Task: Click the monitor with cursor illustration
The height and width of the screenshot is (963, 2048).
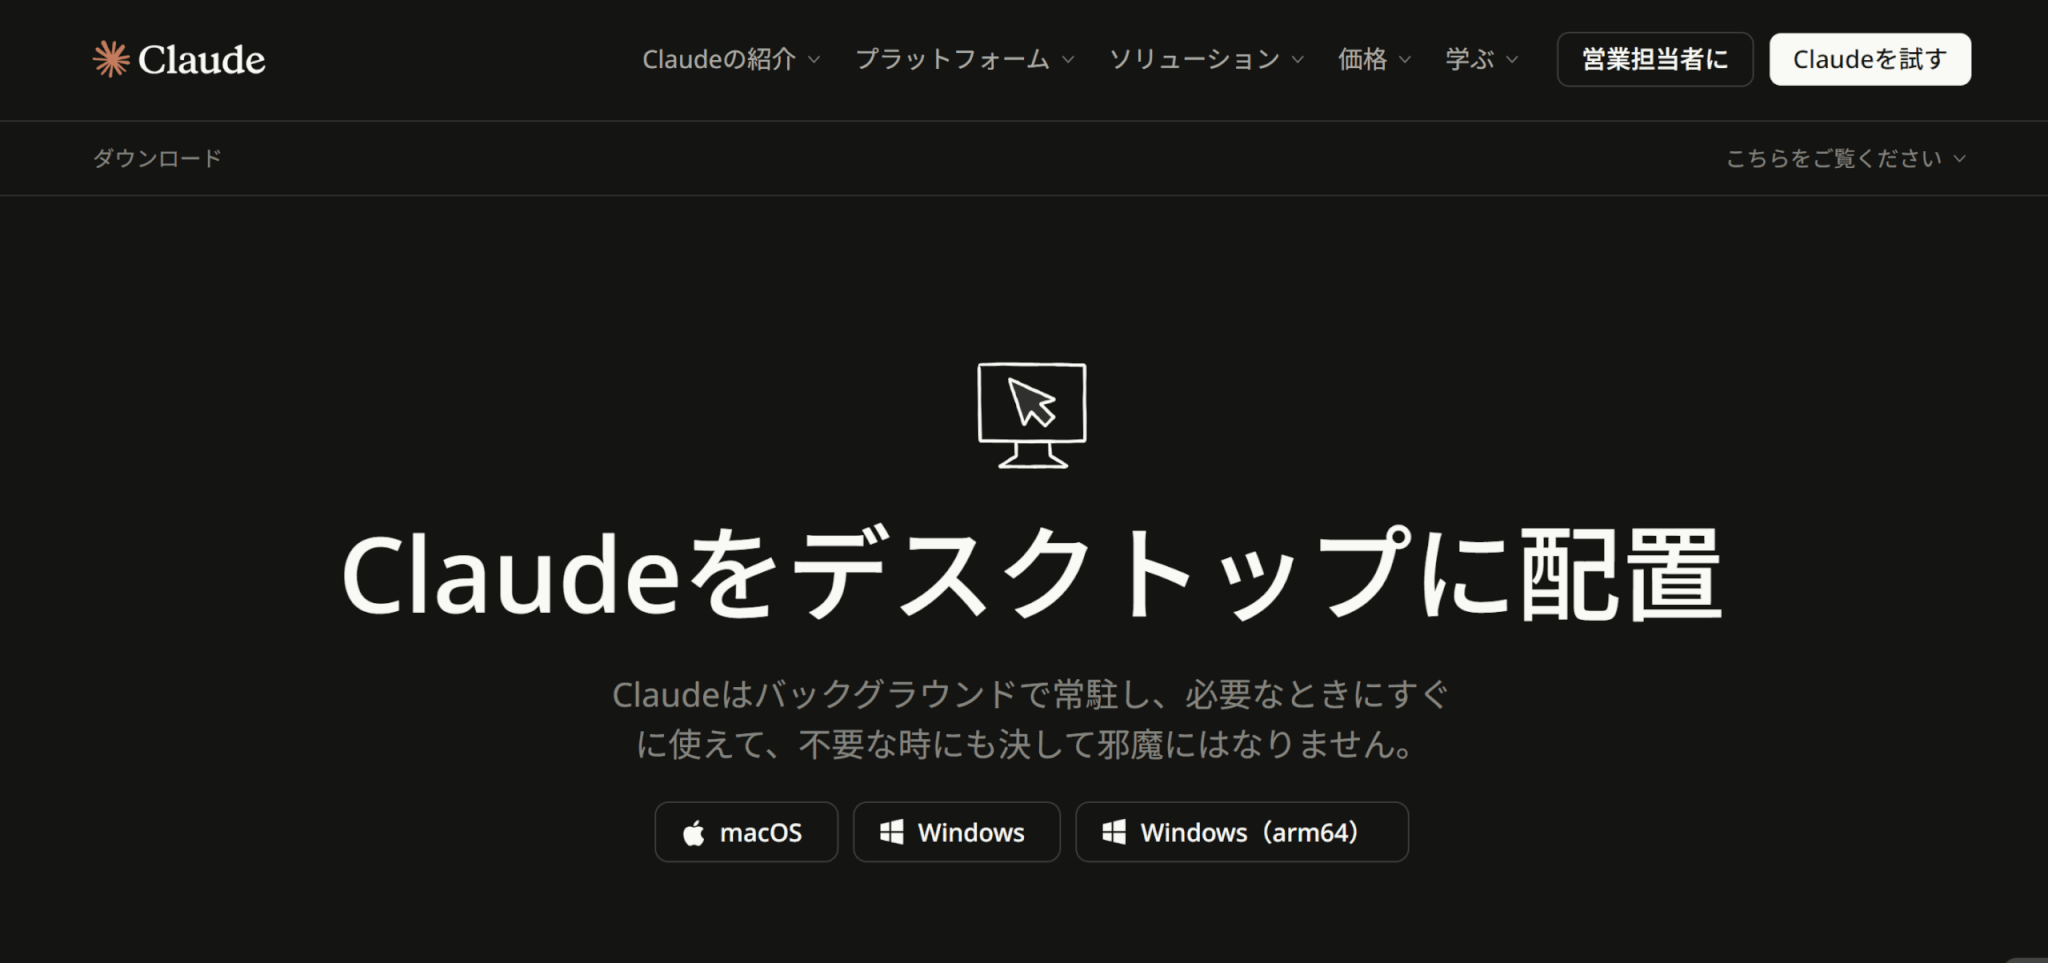Action: [1031, 414]
